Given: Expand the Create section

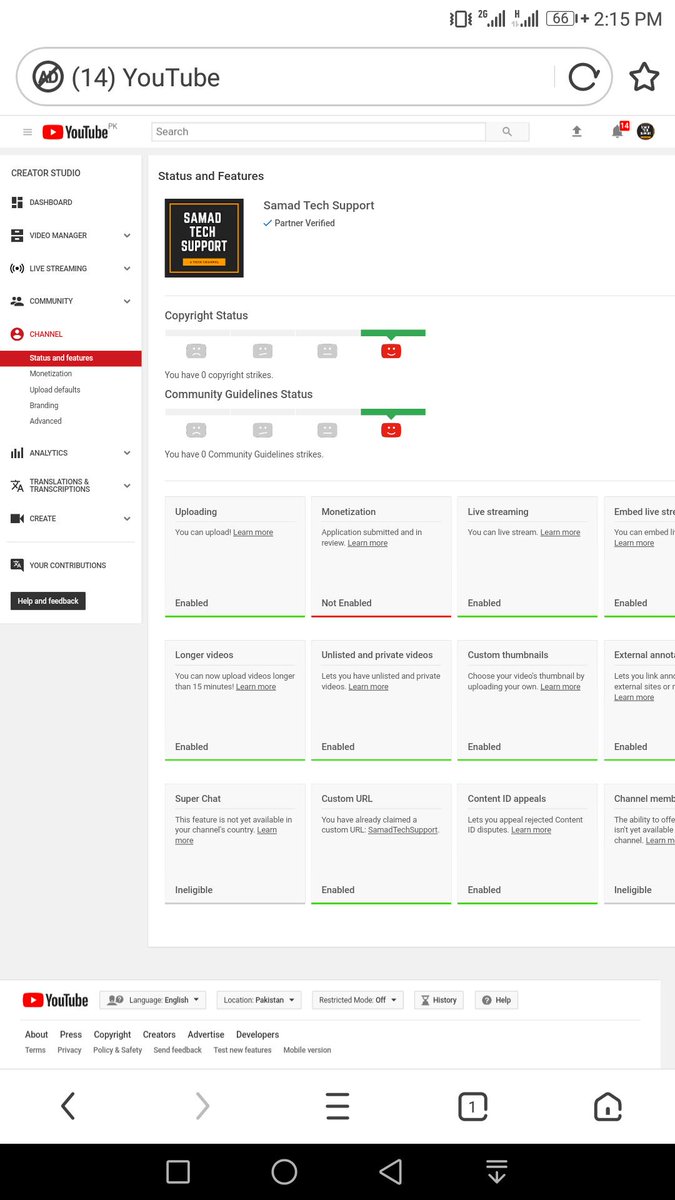Looking at the screenshot, I should coord(127,519).
